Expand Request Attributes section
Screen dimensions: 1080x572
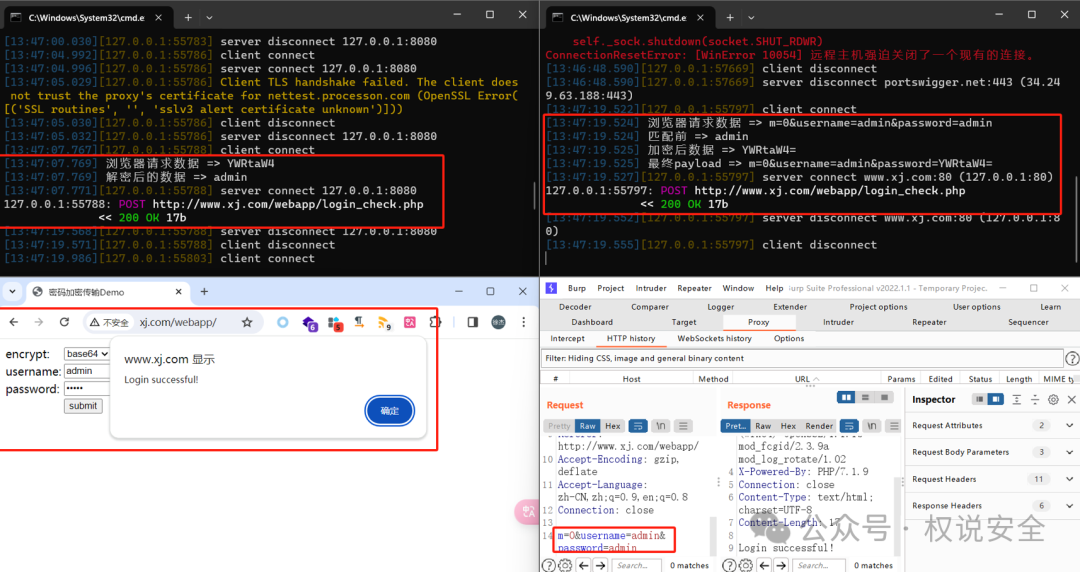[1070, 425]
